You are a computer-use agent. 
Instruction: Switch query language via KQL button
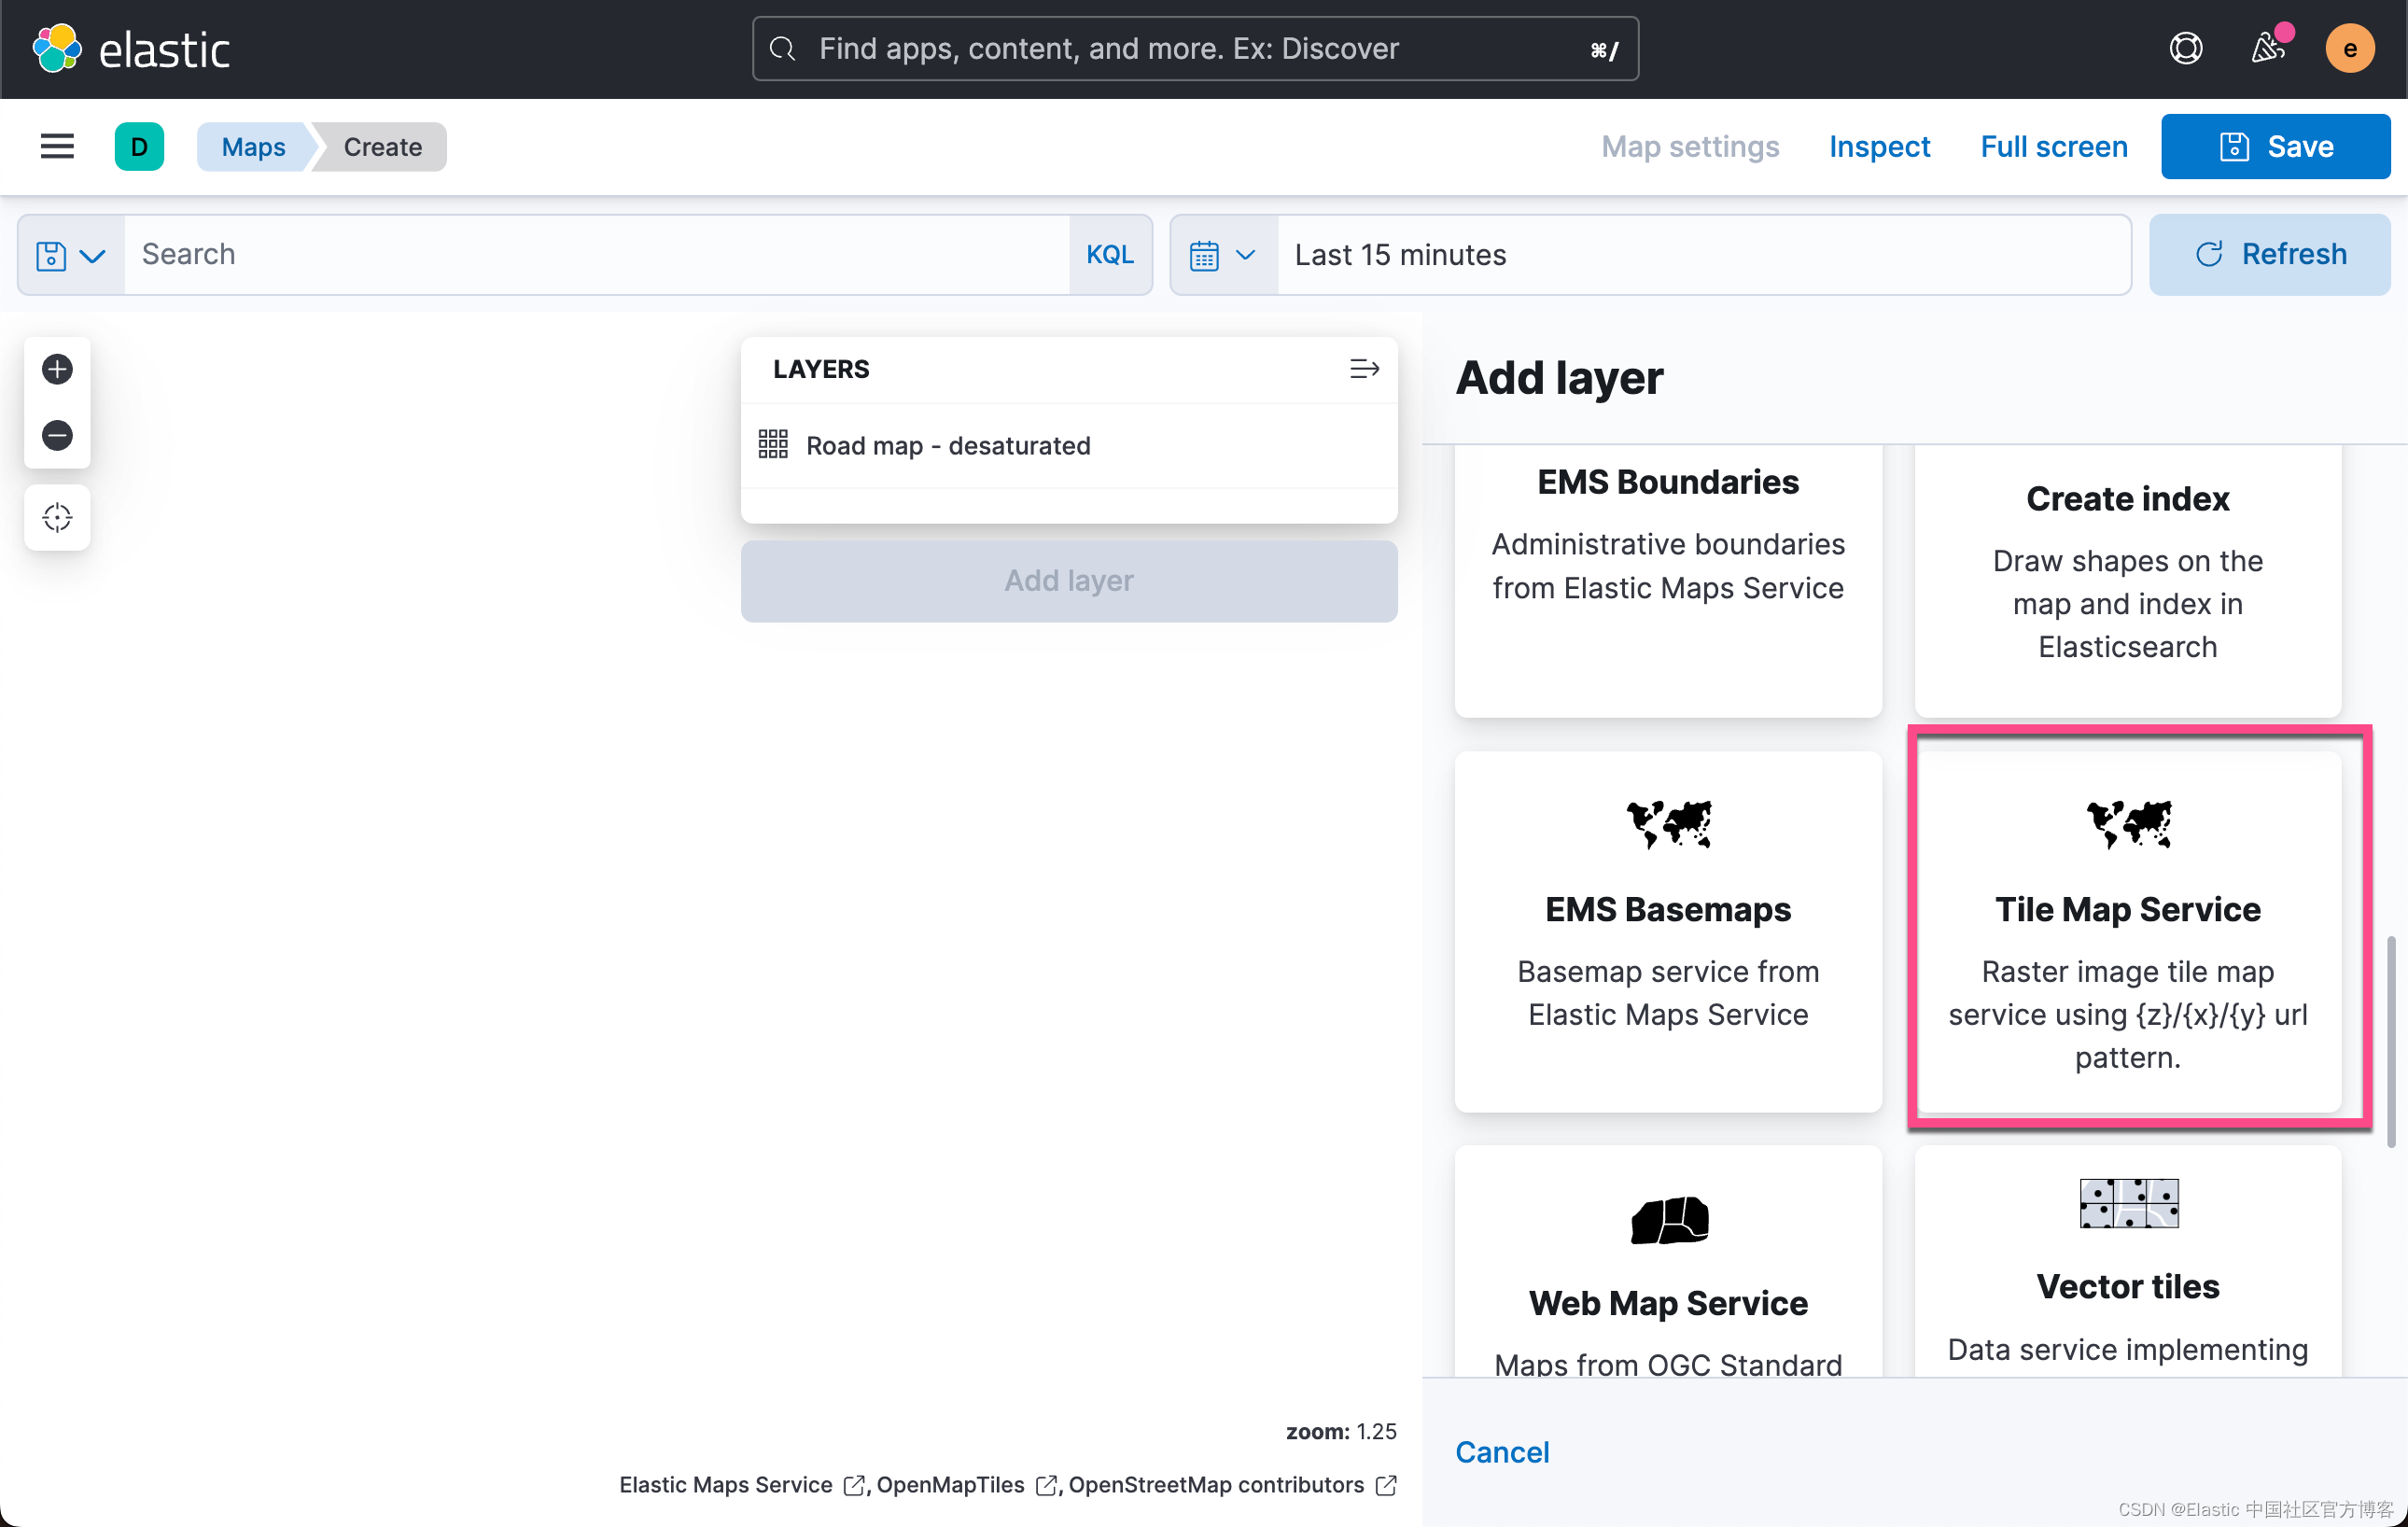click(x=1109, y=255)
